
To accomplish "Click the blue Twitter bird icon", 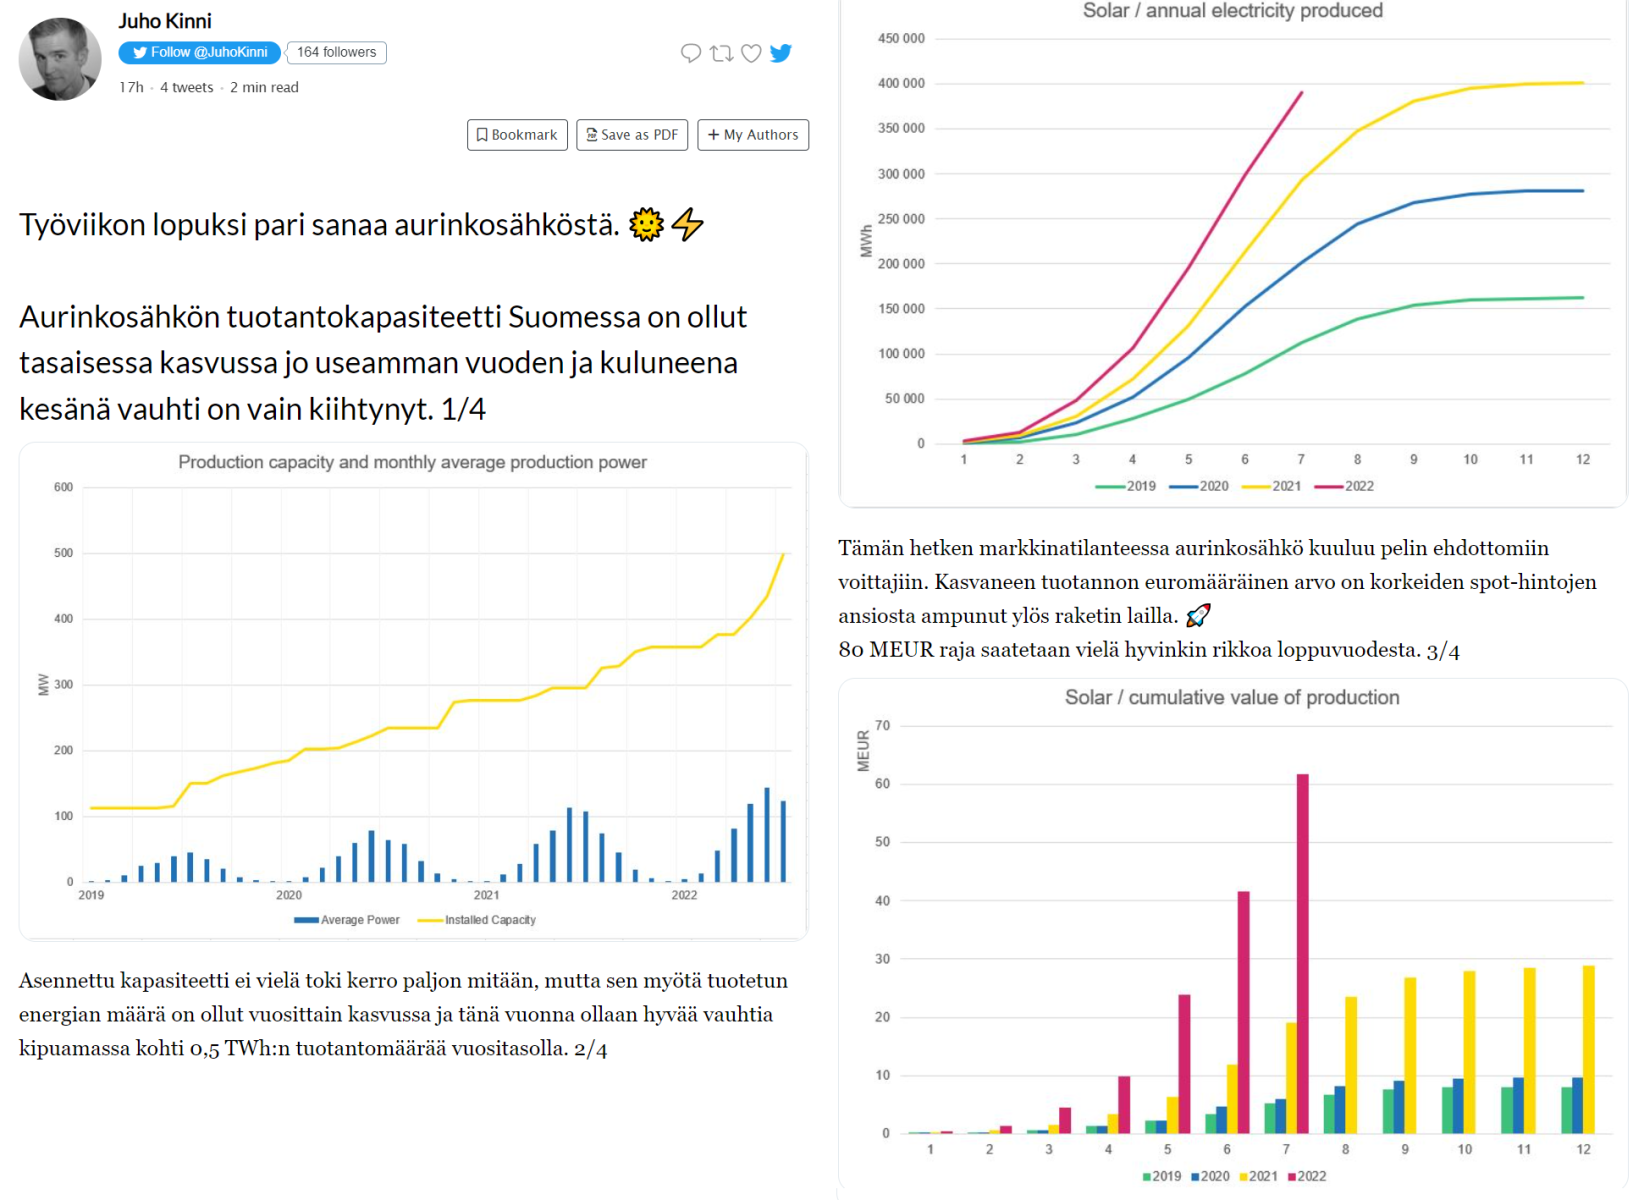I will click(781, 53).
